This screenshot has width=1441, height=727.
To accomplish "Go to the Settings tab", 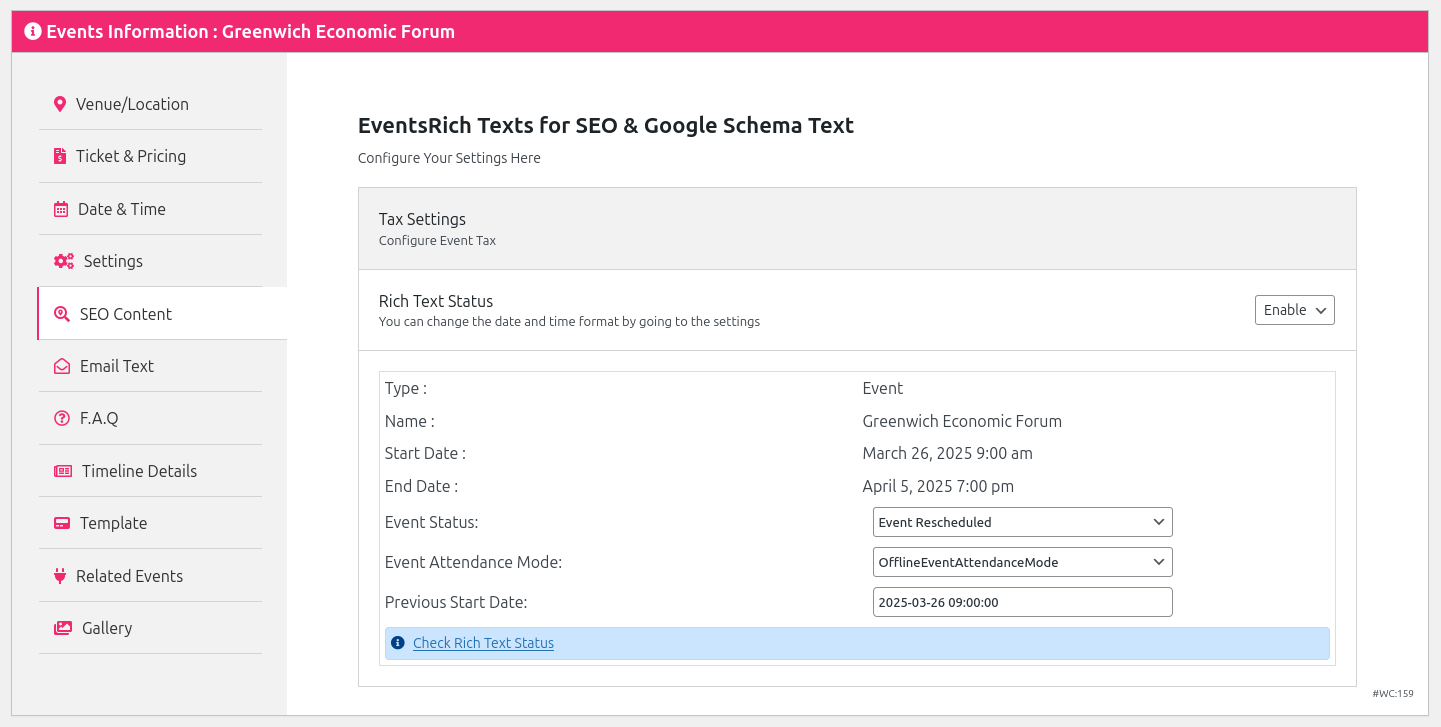I will pos(150,261).
